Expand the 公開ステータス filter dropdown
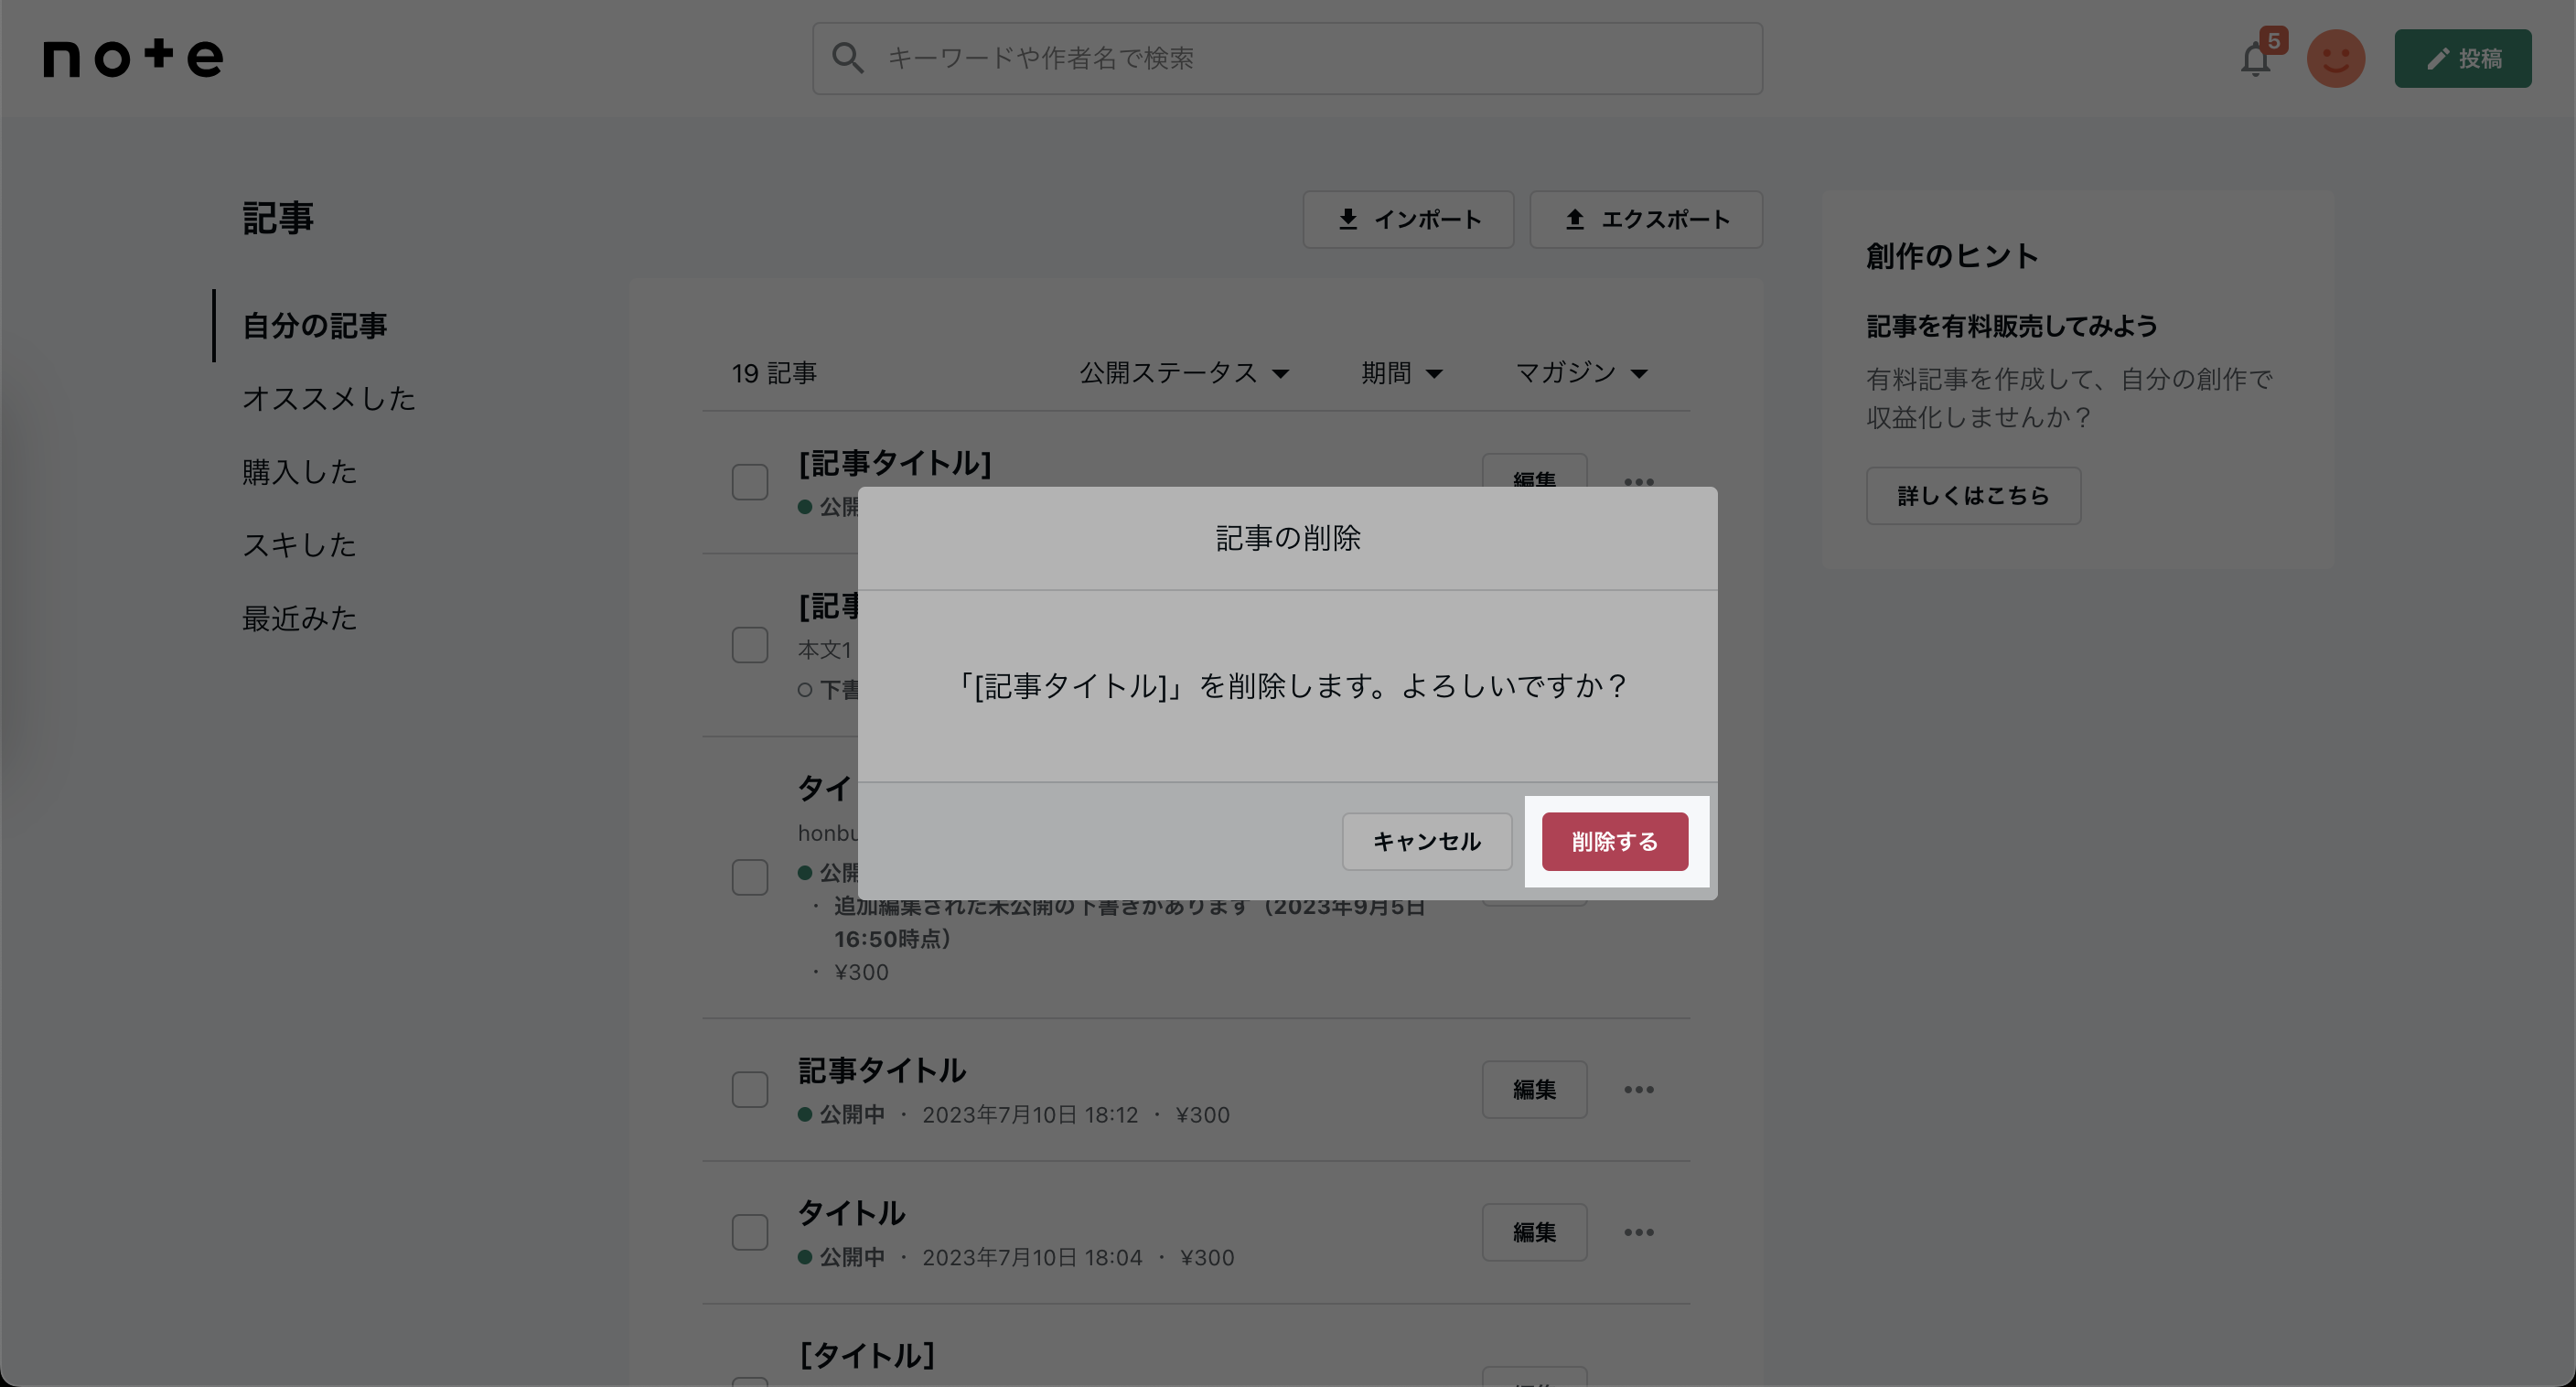This screenshot has width=2576, height=1387. pos(1184,373)
